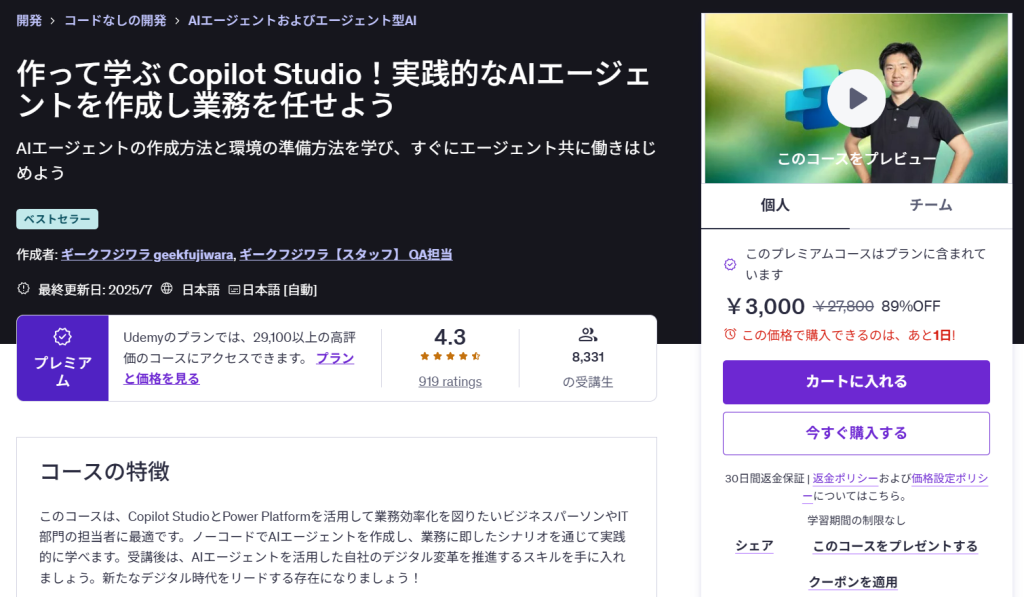Open the 919 ratings link
The height and width of the screenshot is (597, 1024).
(x=450, y=381)
